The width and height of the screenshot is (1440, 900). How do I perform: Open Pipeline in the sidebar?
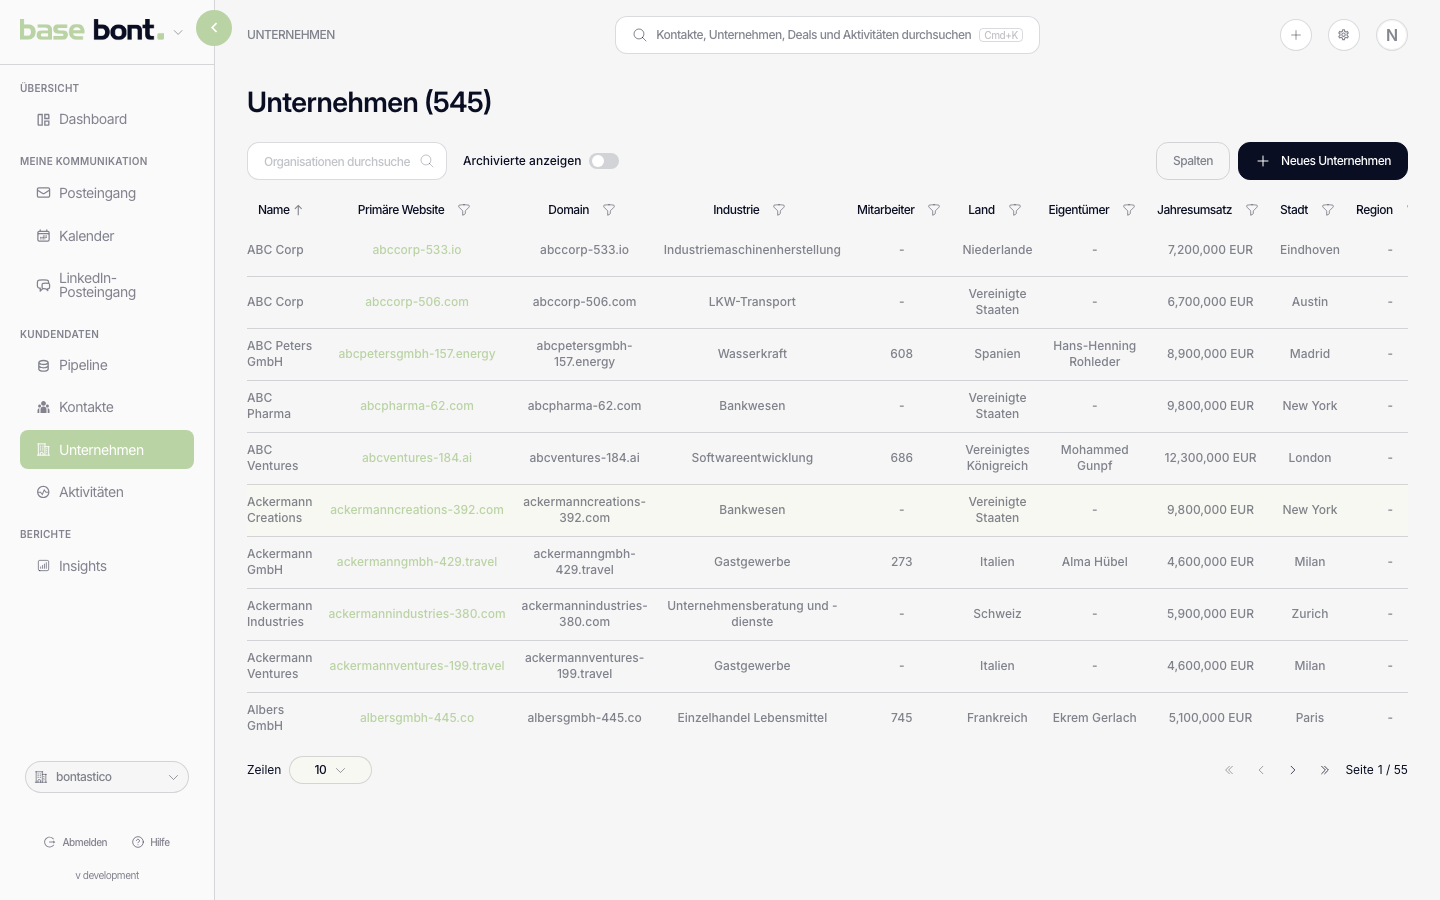(x=107, y=365)
